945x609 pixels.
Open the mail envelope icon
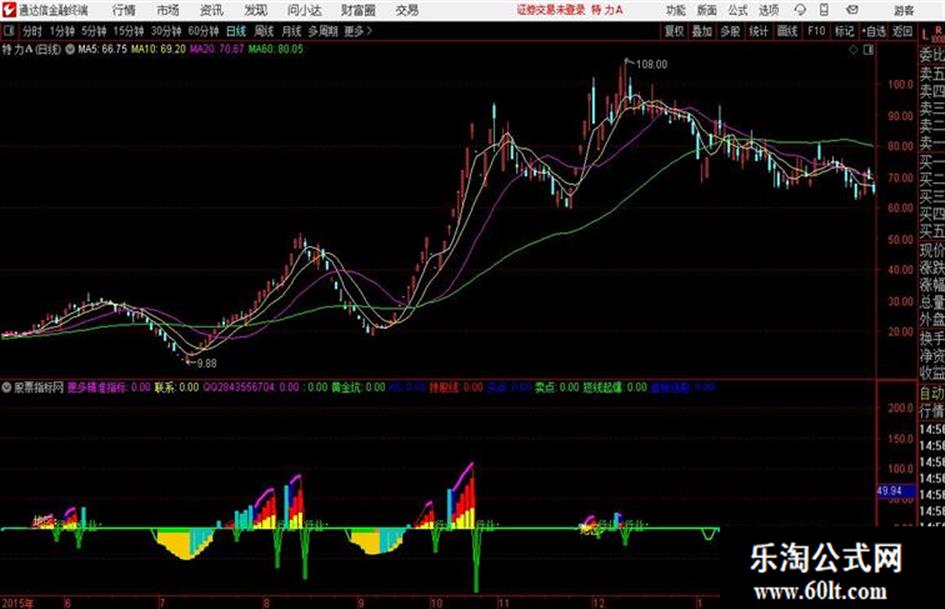[852, 10]
